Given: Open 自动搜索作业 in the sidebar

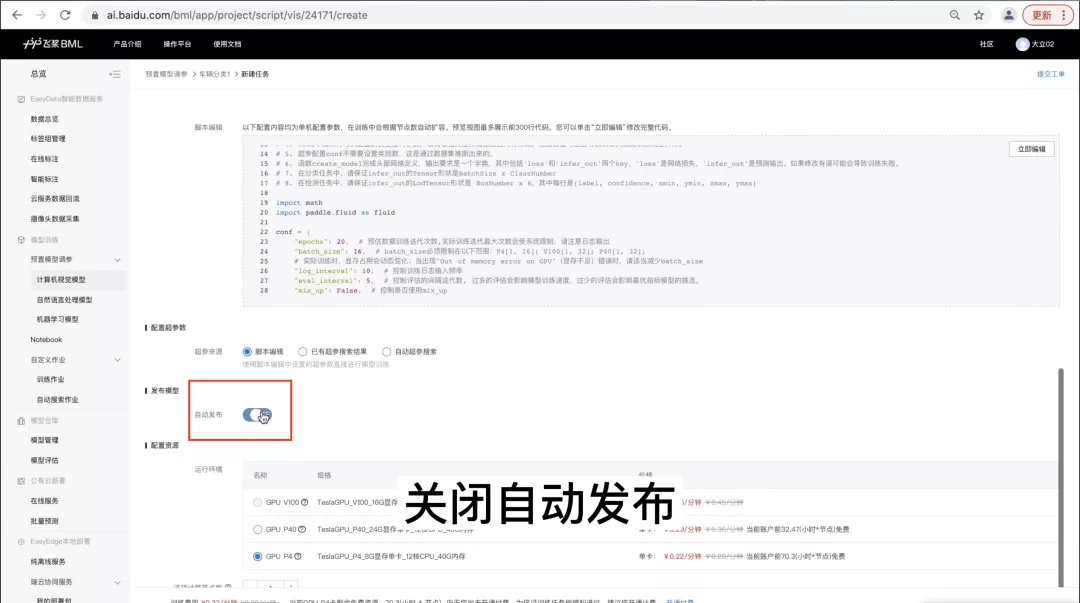Looking at the screenshot, I should tap(58, 400).
